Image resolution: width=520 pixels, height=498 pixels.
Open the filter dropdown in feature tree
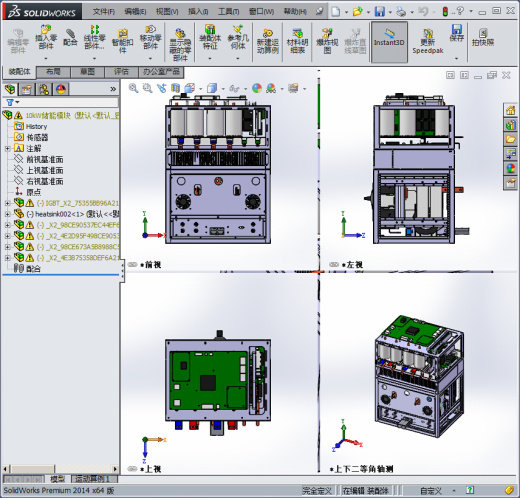click(13, 102)
